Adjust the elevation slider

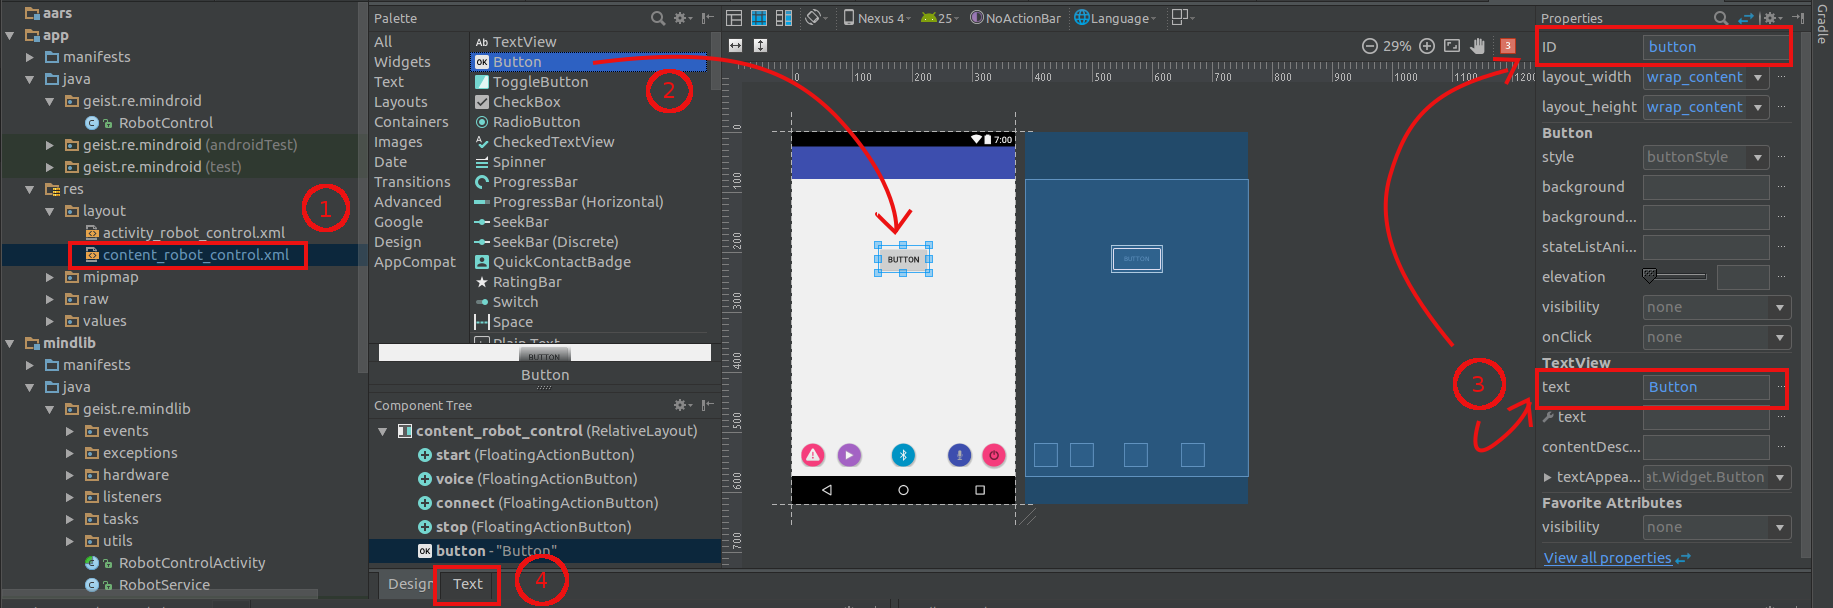click(x=1674, y=277)
